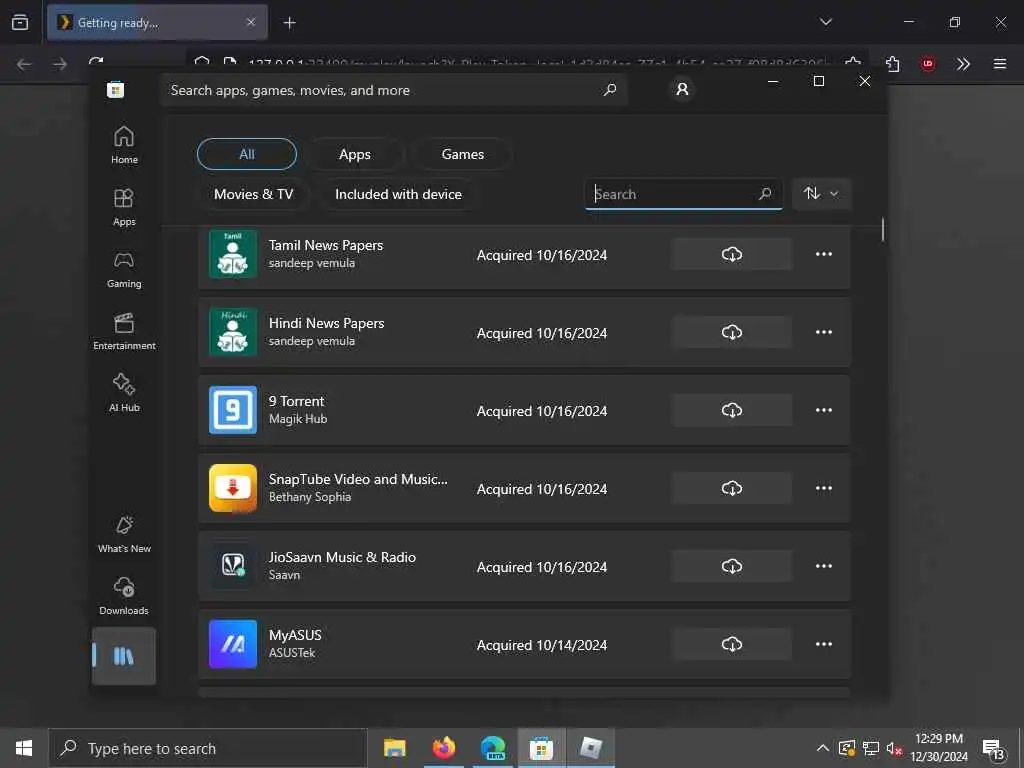
Task: Open MyASUS app title
Action: point(295,635)
